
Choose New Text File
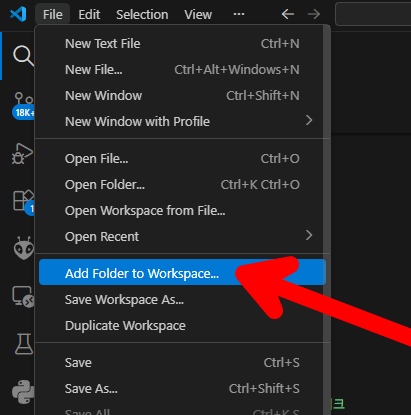click(x=182, y=44)
